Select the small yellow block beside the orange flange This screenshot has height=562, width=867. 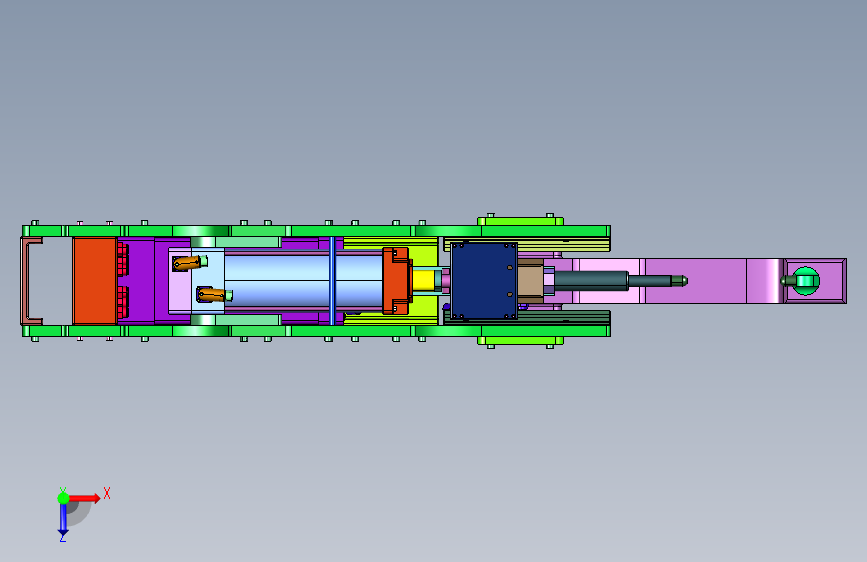424,280
